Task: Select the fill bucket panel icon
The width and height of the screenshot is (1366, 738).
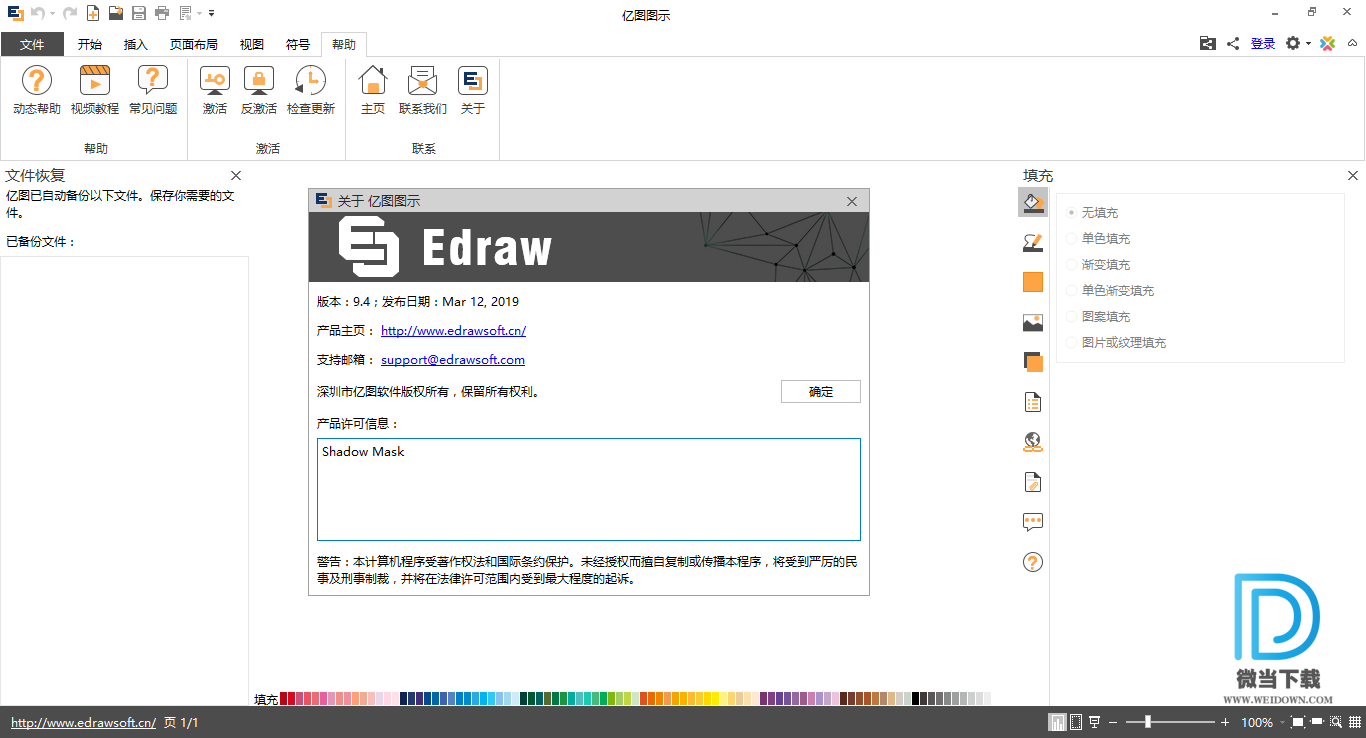Action: (x=1033, y=203)
